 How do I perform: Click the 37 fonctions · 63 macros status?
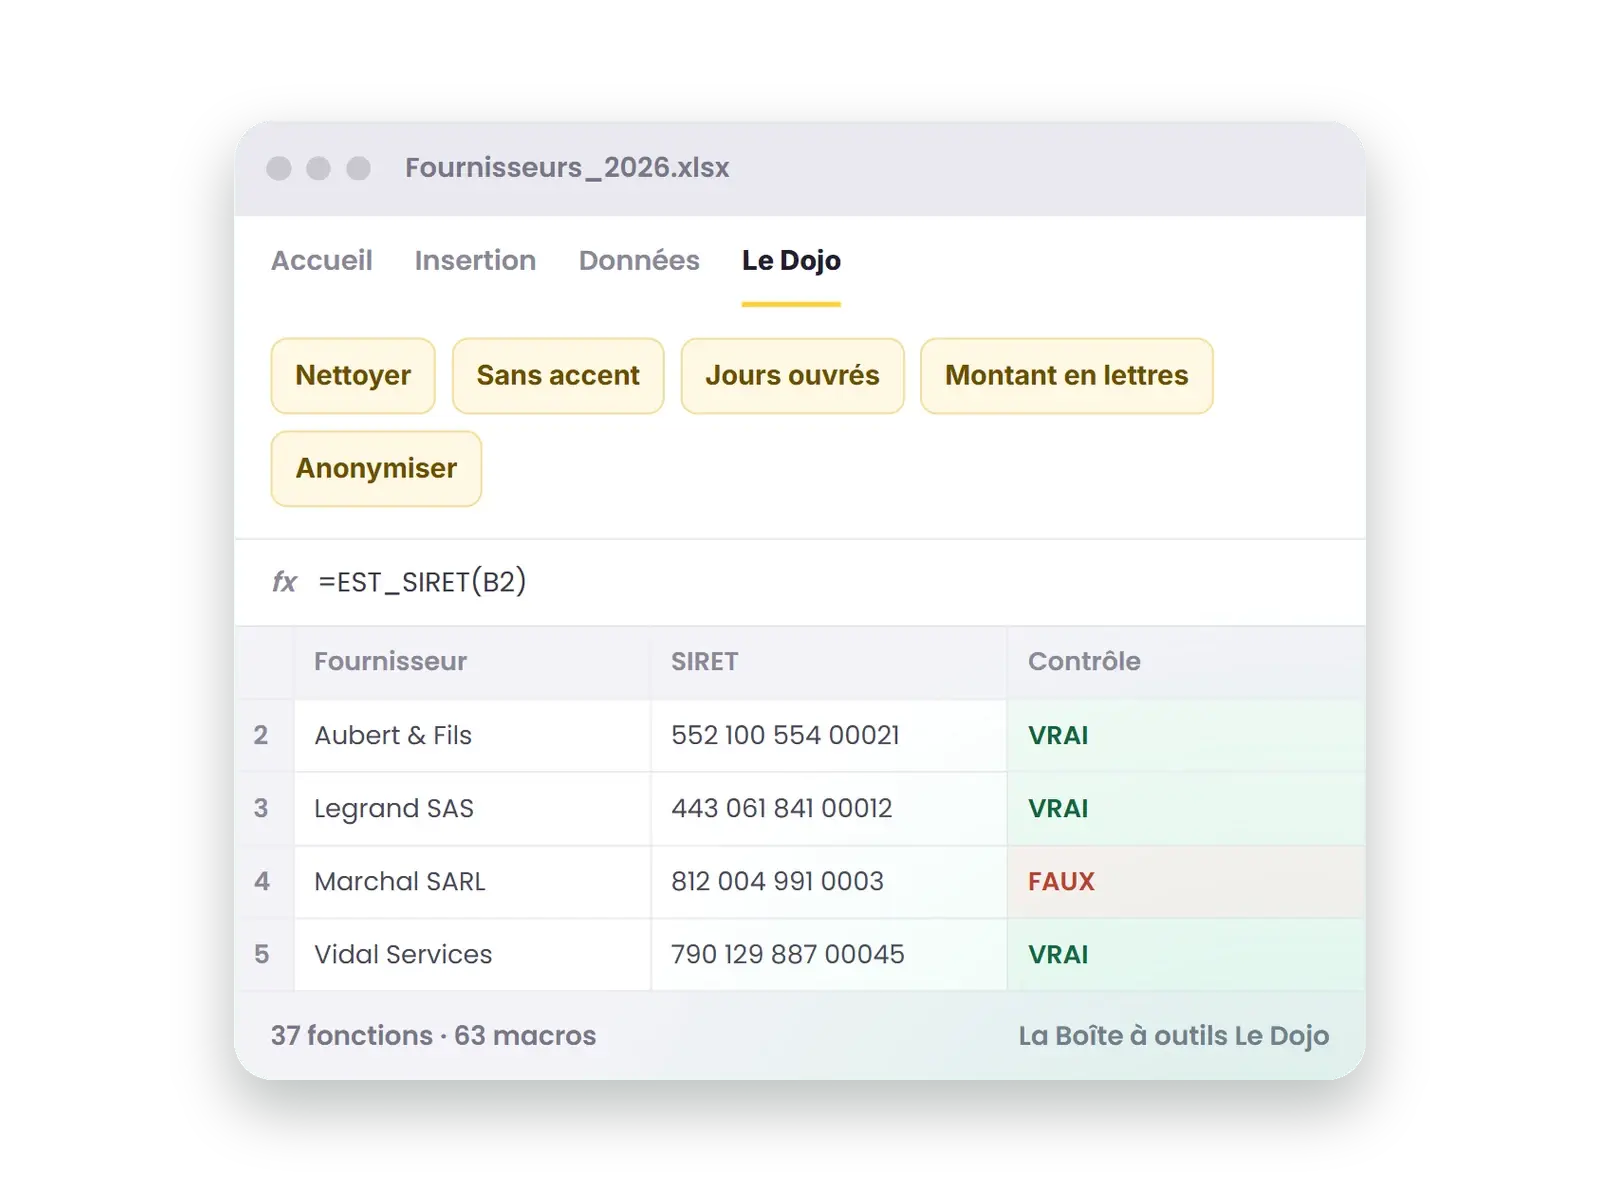(x=433, y=1035)
